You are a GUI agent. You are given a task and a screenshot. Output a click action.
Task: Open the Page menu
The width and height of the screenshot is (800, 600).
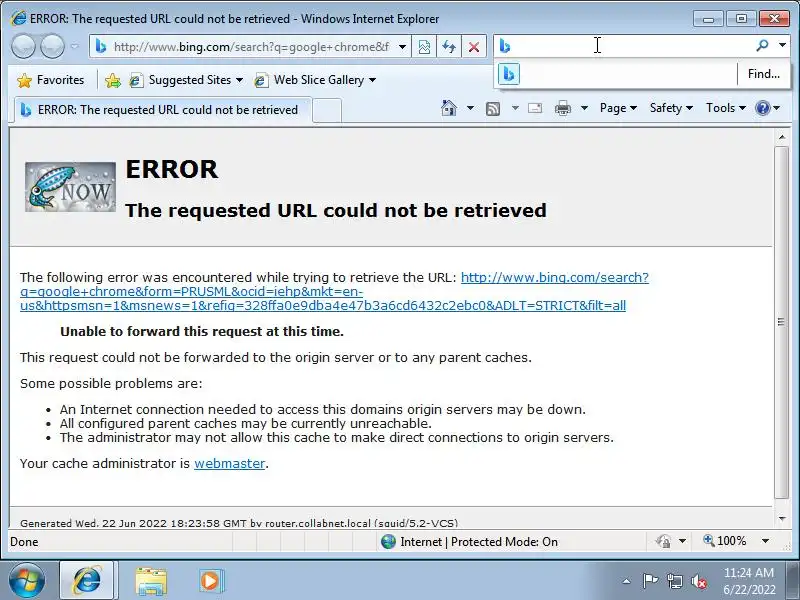(618, 108)
